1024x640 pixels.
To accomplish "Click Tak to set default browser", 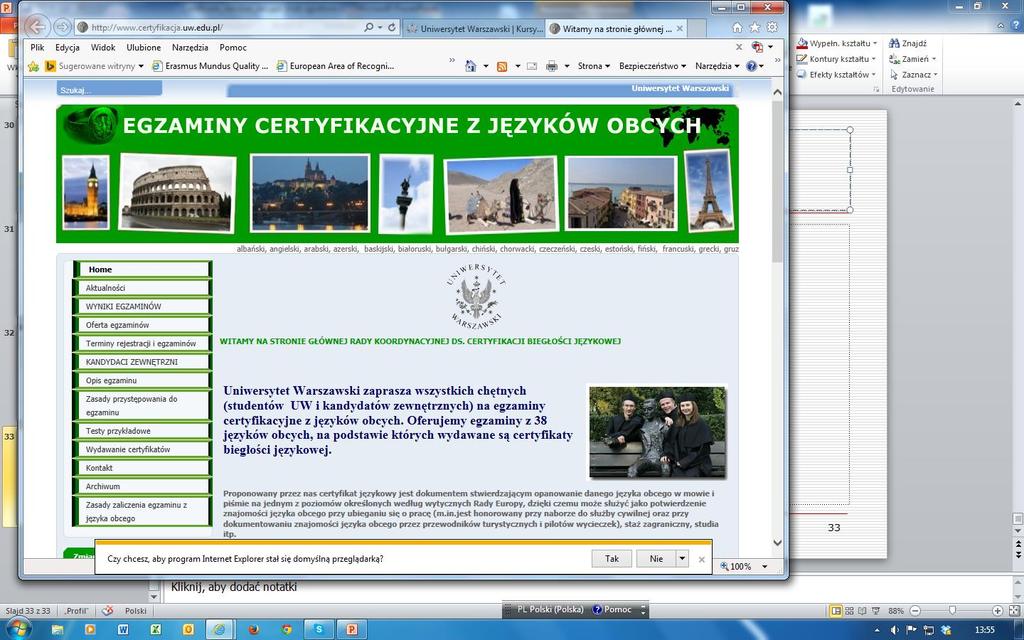I will click(x=612, y=558).
